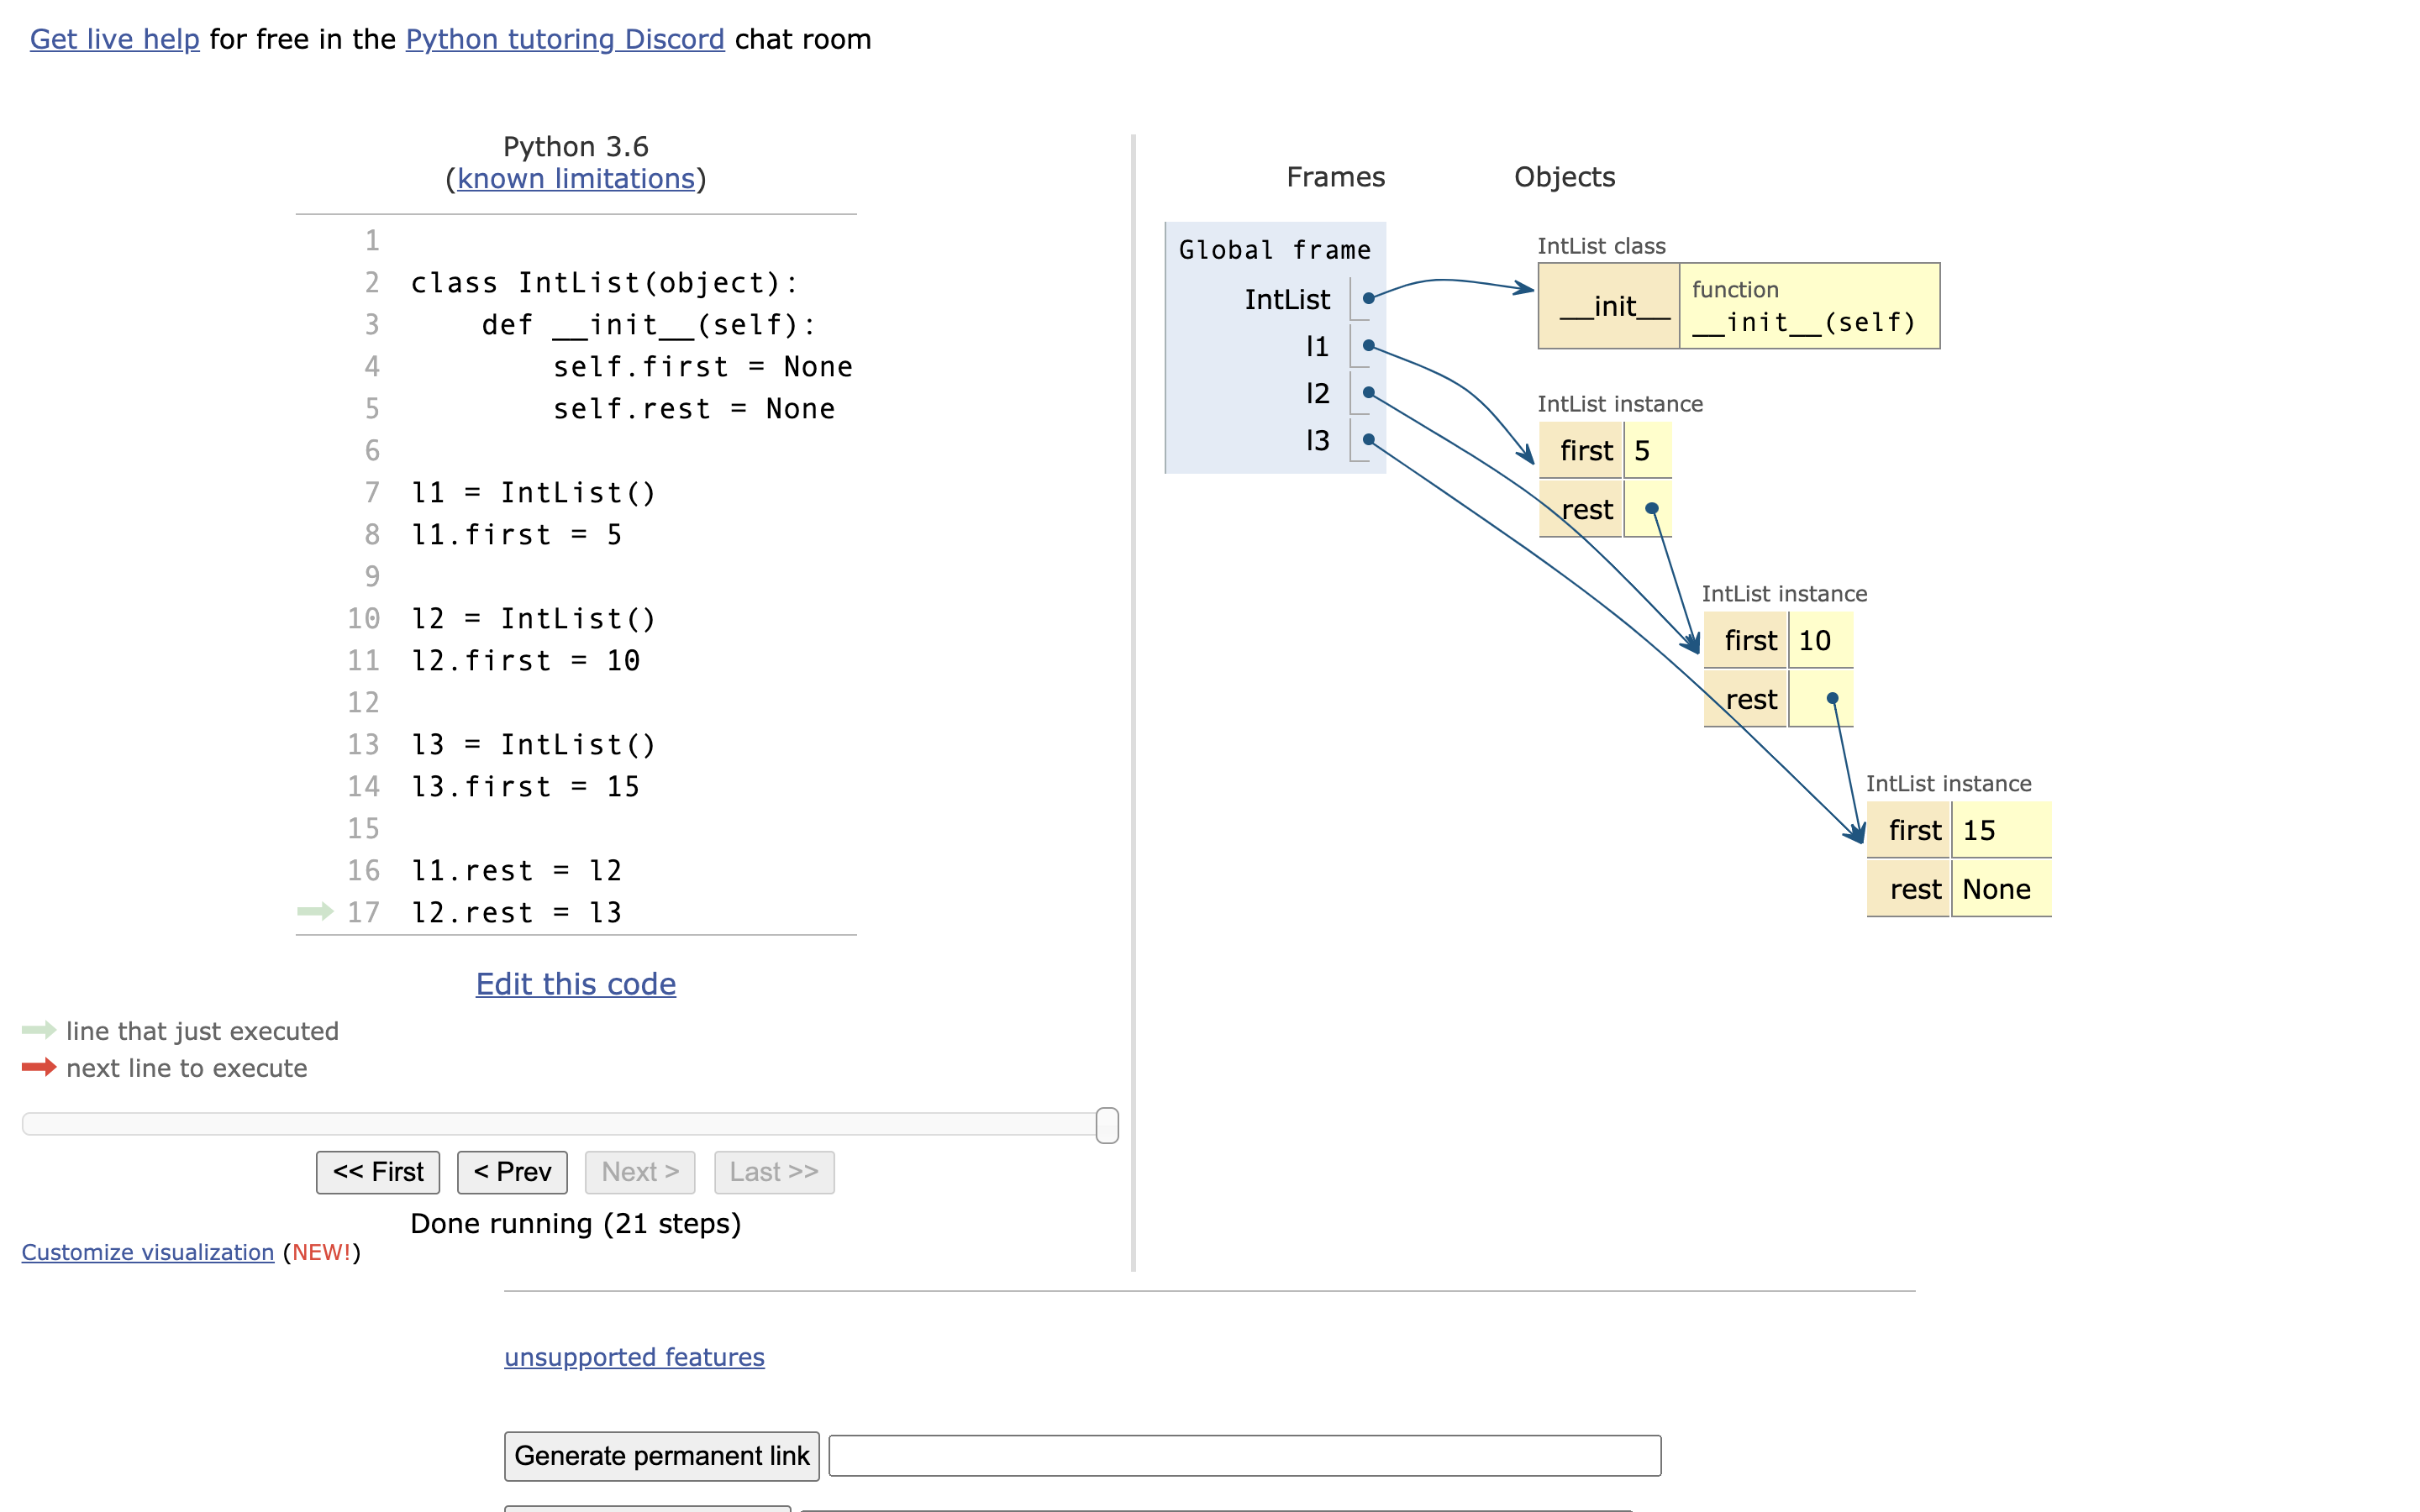This screenshot has width=2420, height=1512.
Task: Click the IntList variable in Global frame
Action: coord(1287,299)
